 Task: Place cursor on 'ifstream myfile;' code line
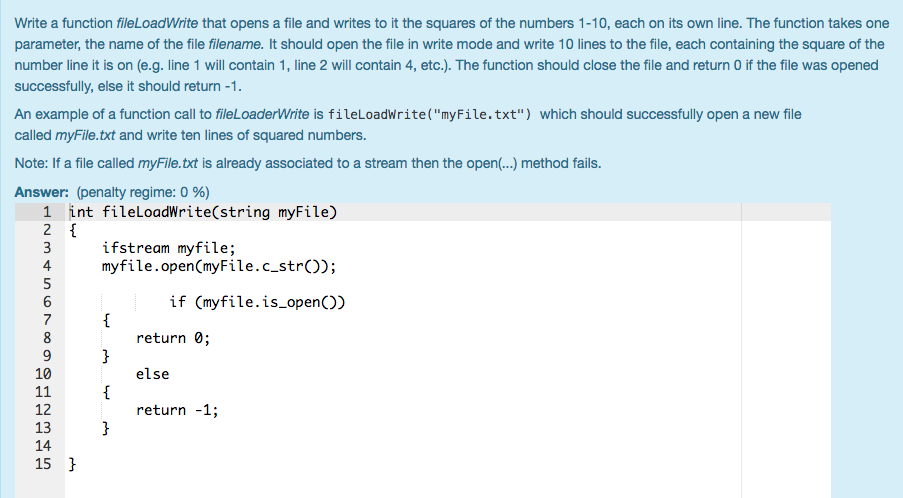pyautogui.click(x=169, y=248)
